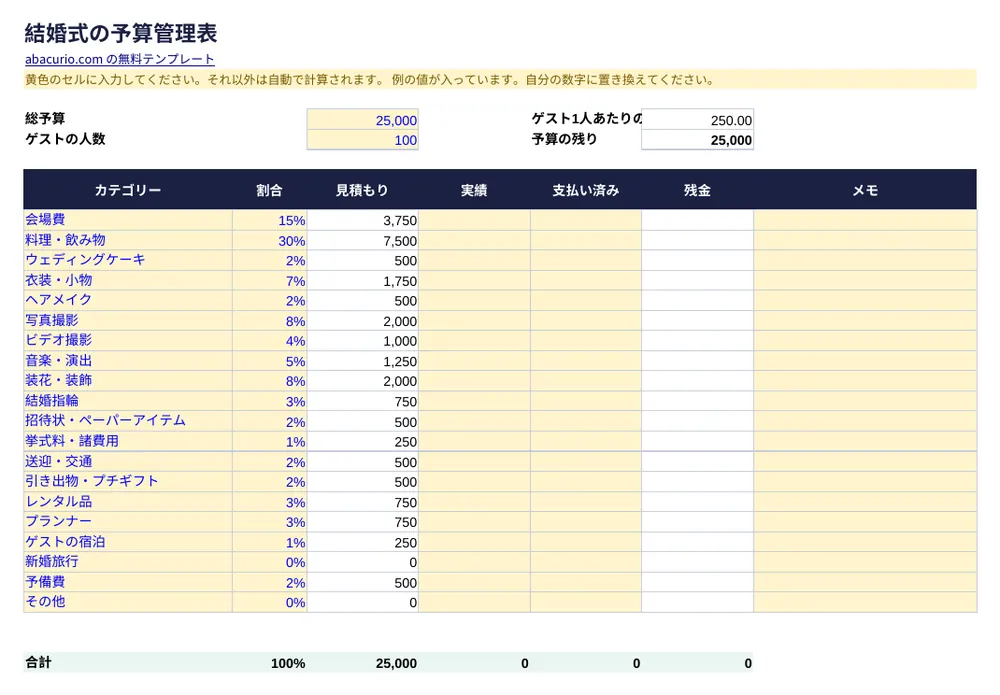Click the title 結婚式の予算管理表
1000x695 pixels.
click(x=121, y=33)
